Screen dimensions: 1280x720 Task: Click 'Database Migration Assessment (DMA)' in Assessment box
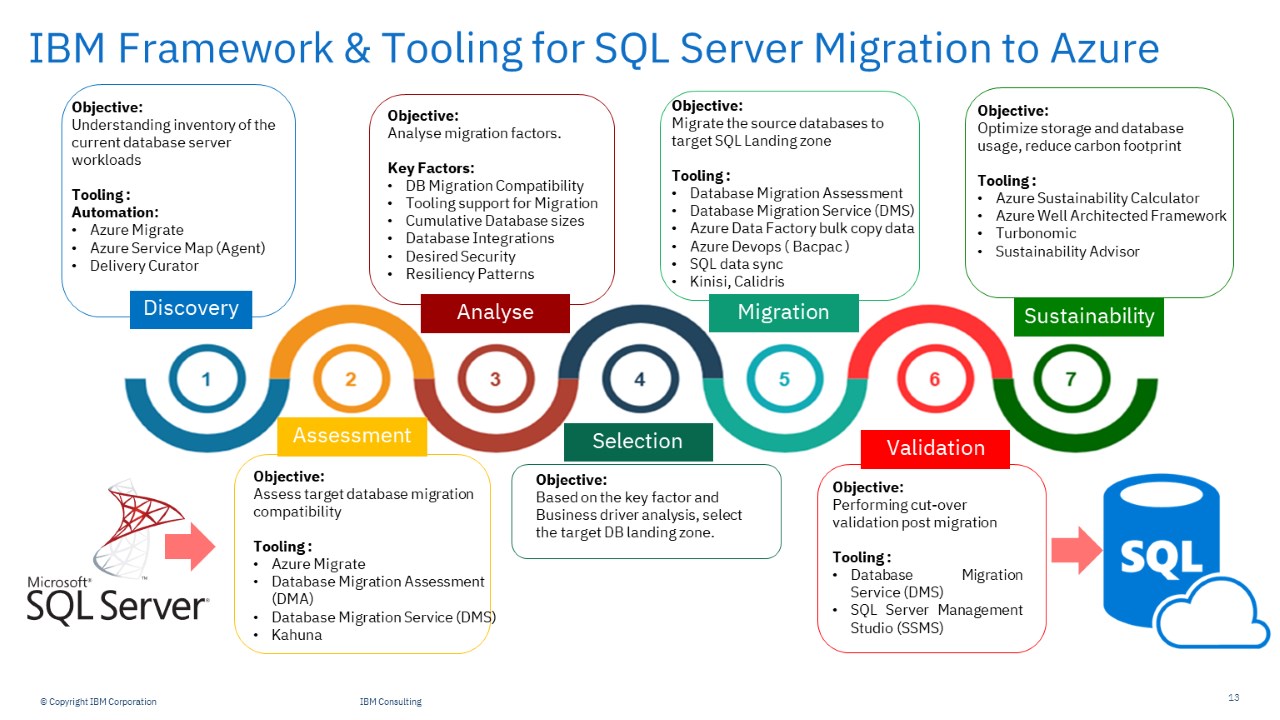[x=378, y=590]
